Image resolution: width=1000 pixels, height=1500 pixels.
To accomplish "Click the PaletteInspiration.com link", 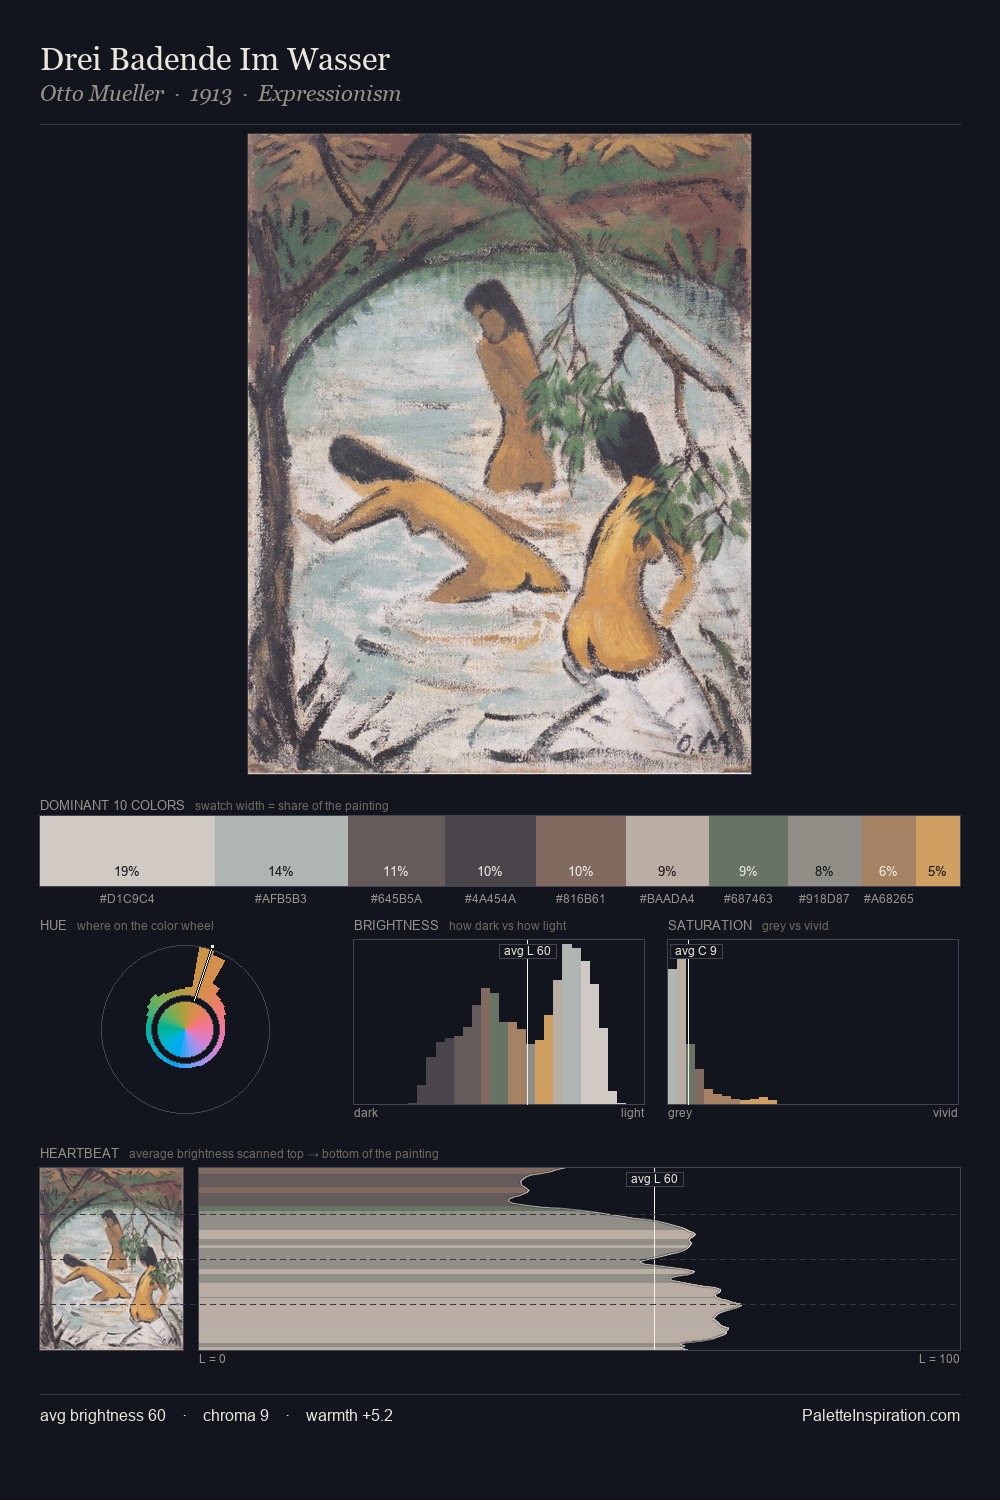I will pos(881,1415).
